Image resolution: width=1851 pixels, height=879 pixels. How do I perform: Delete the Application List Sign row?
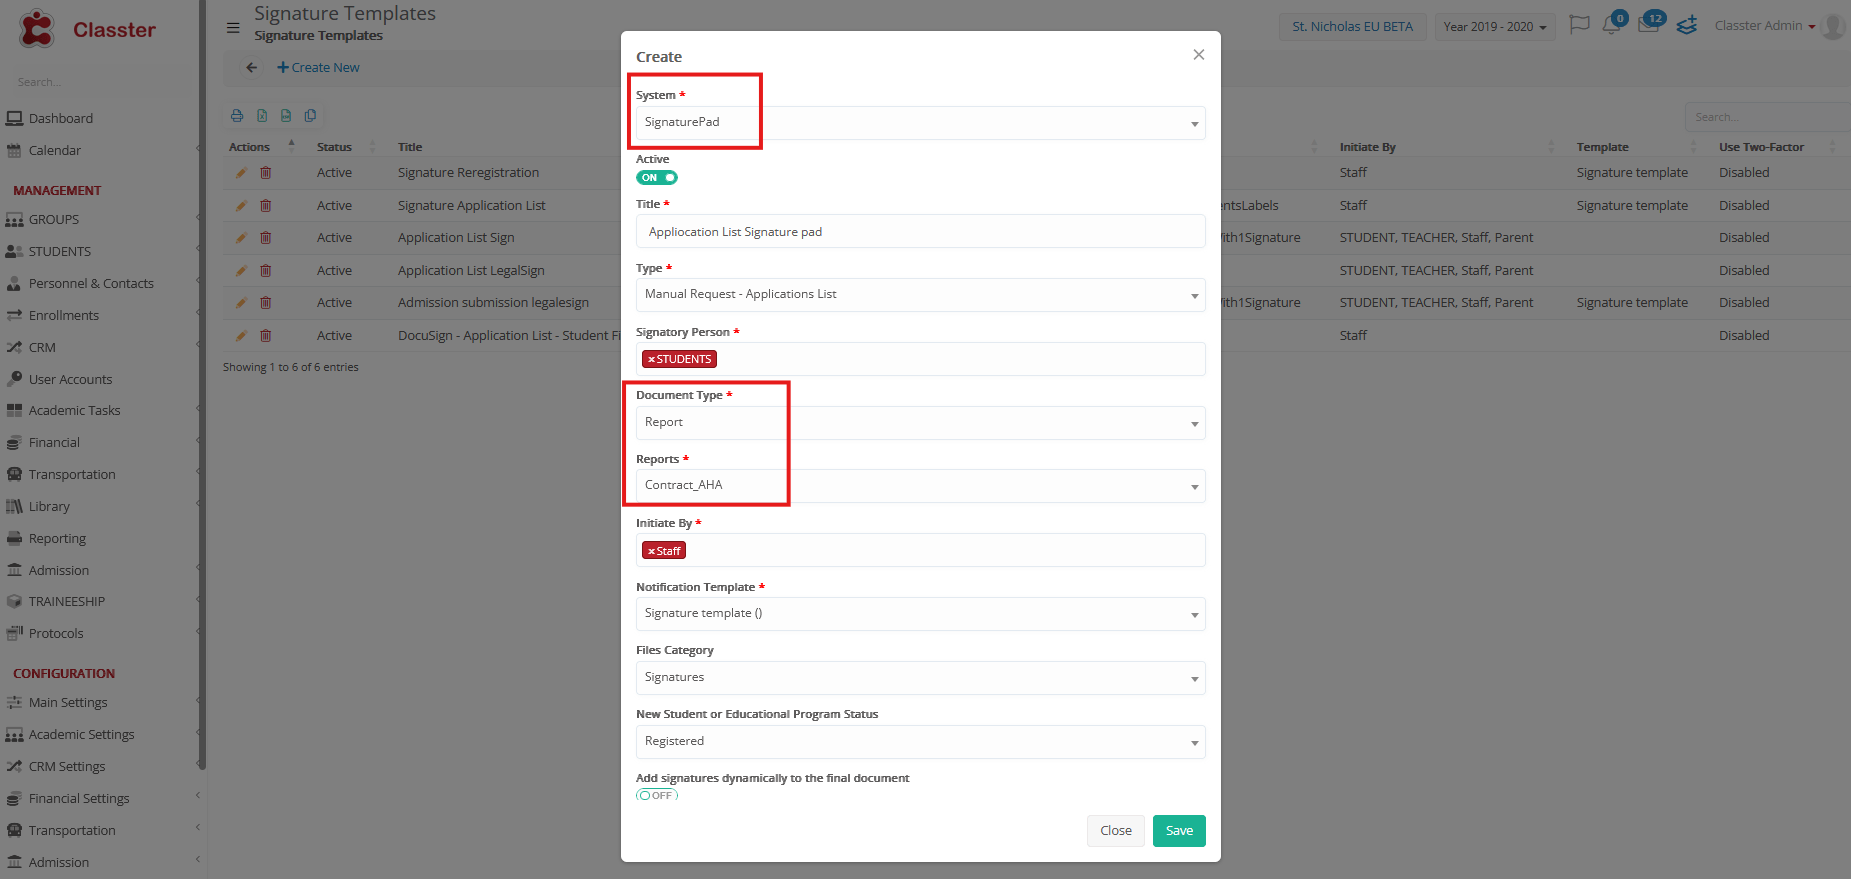[x=266, y=238]
